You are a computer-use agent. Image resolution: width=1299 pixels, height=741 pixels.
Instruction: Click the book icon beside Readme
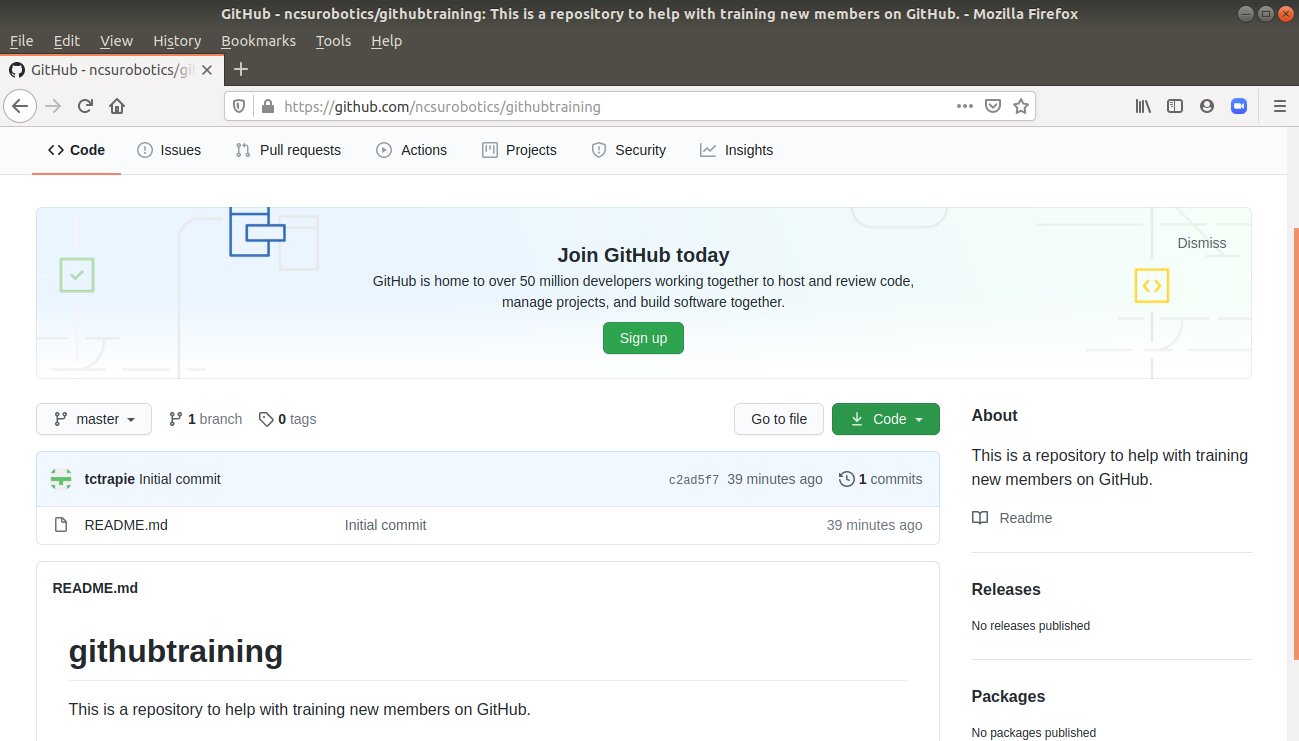(x=980, y=518)
